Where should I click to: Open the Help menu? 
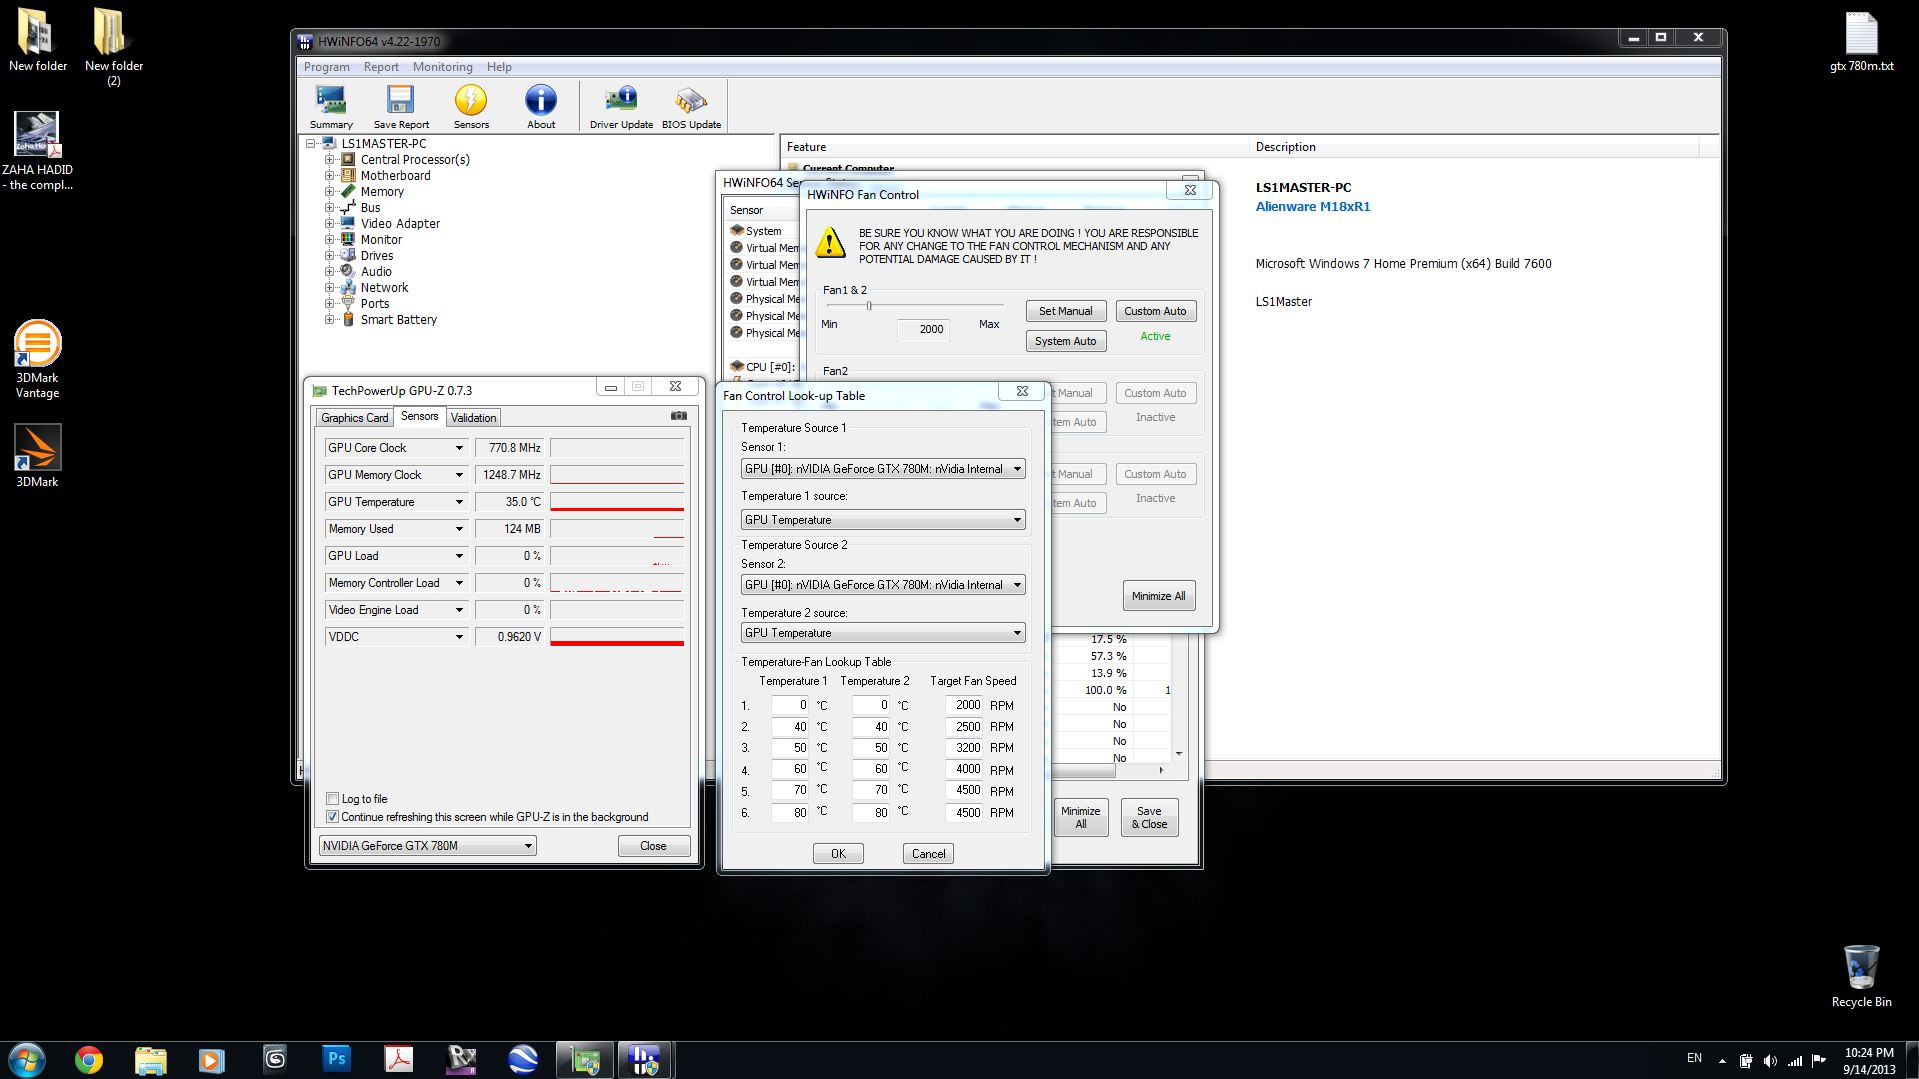pyautogui.click(x=499, y=67)
